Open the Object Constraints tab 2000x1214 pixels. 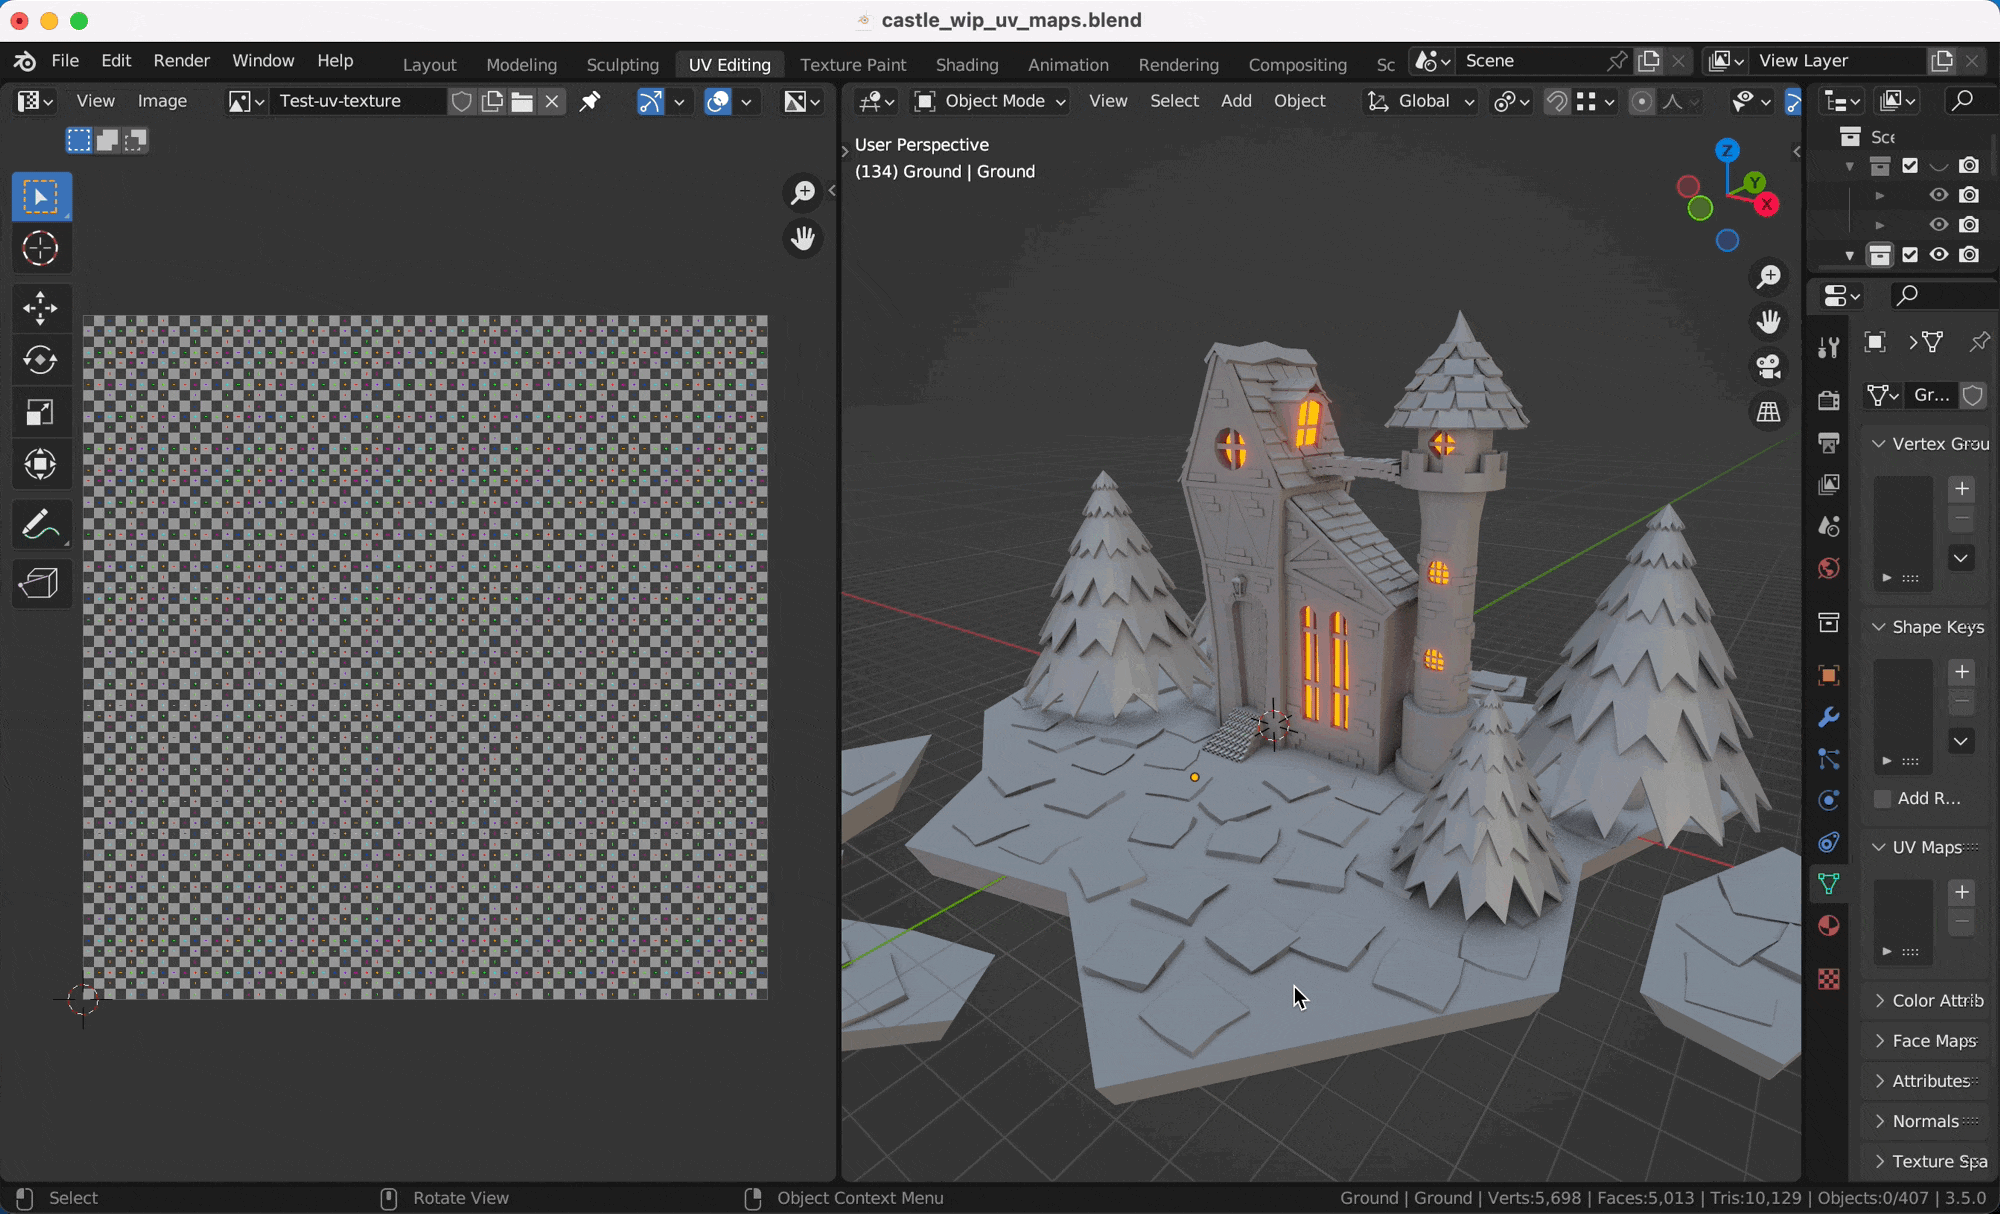1829,842
